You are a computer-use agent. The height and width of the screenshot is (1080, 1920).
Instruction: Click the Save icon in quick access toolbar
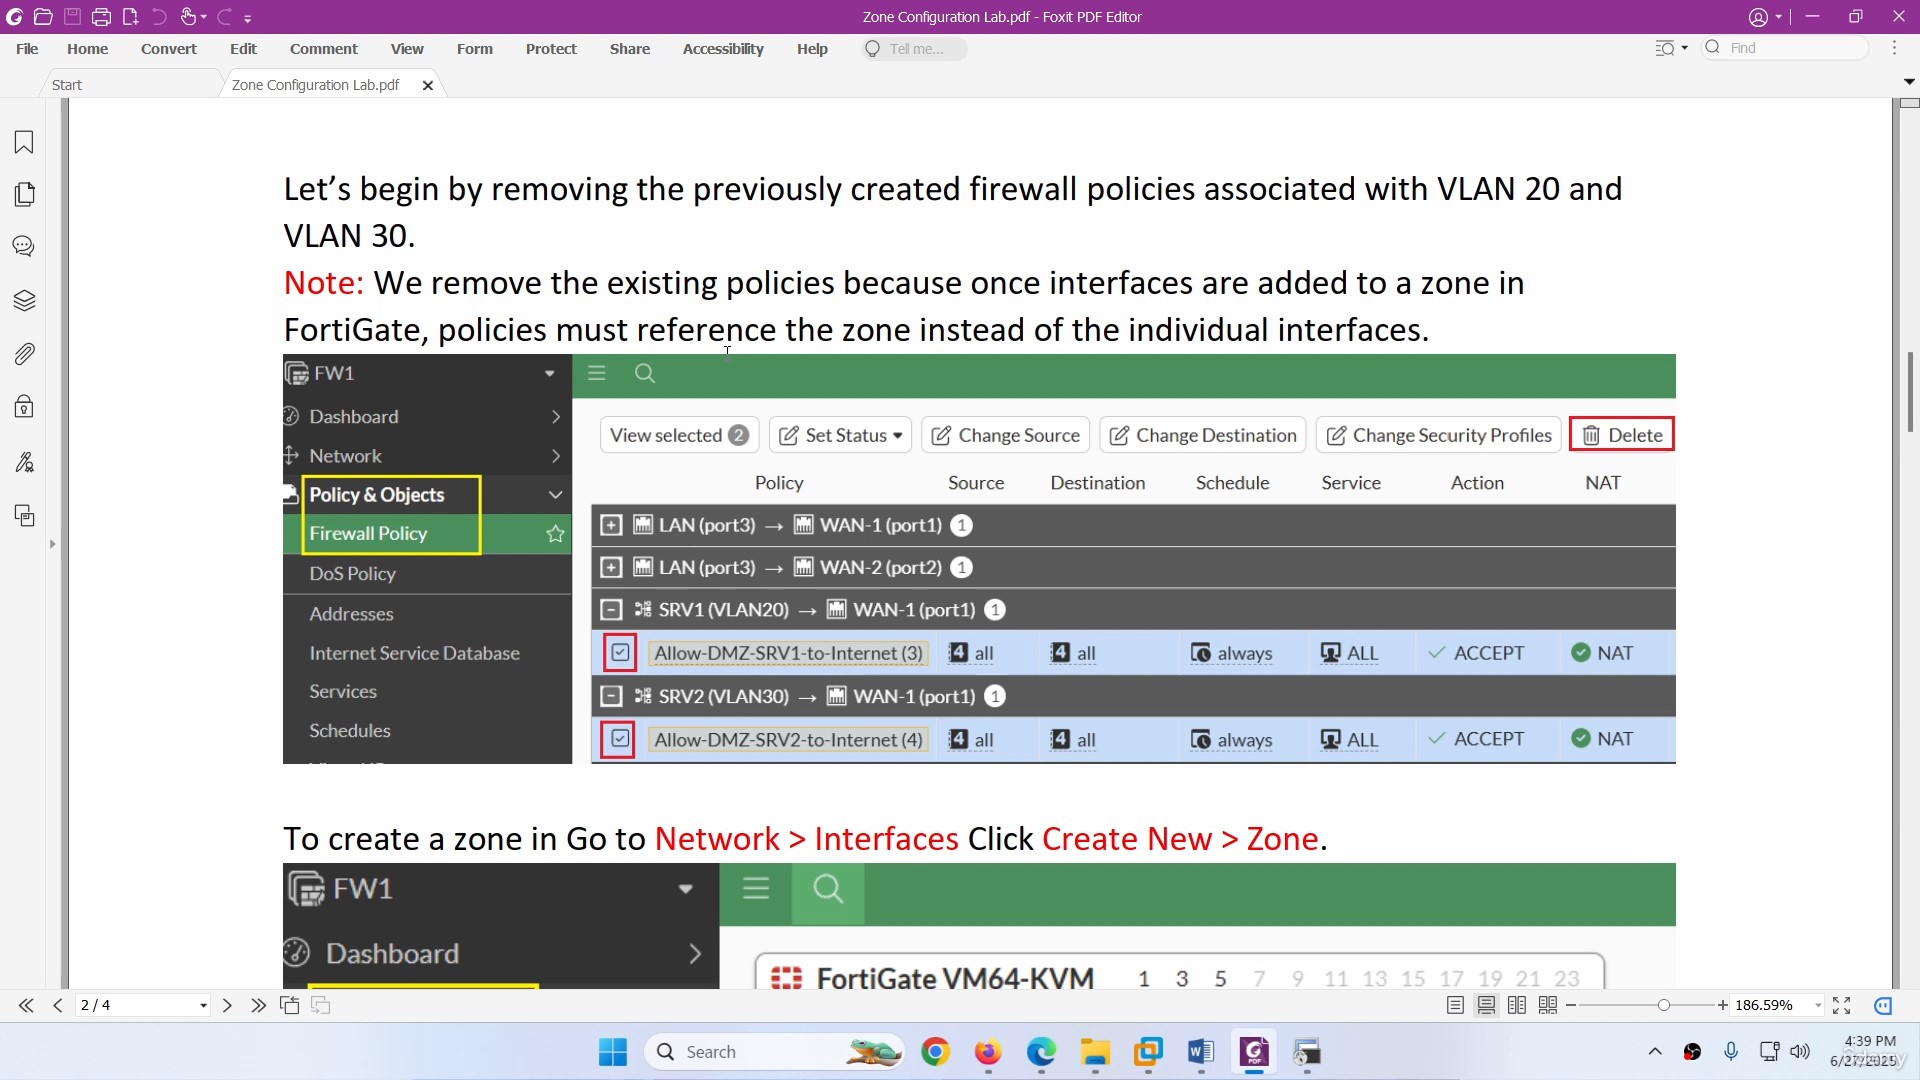pos(72,17)
